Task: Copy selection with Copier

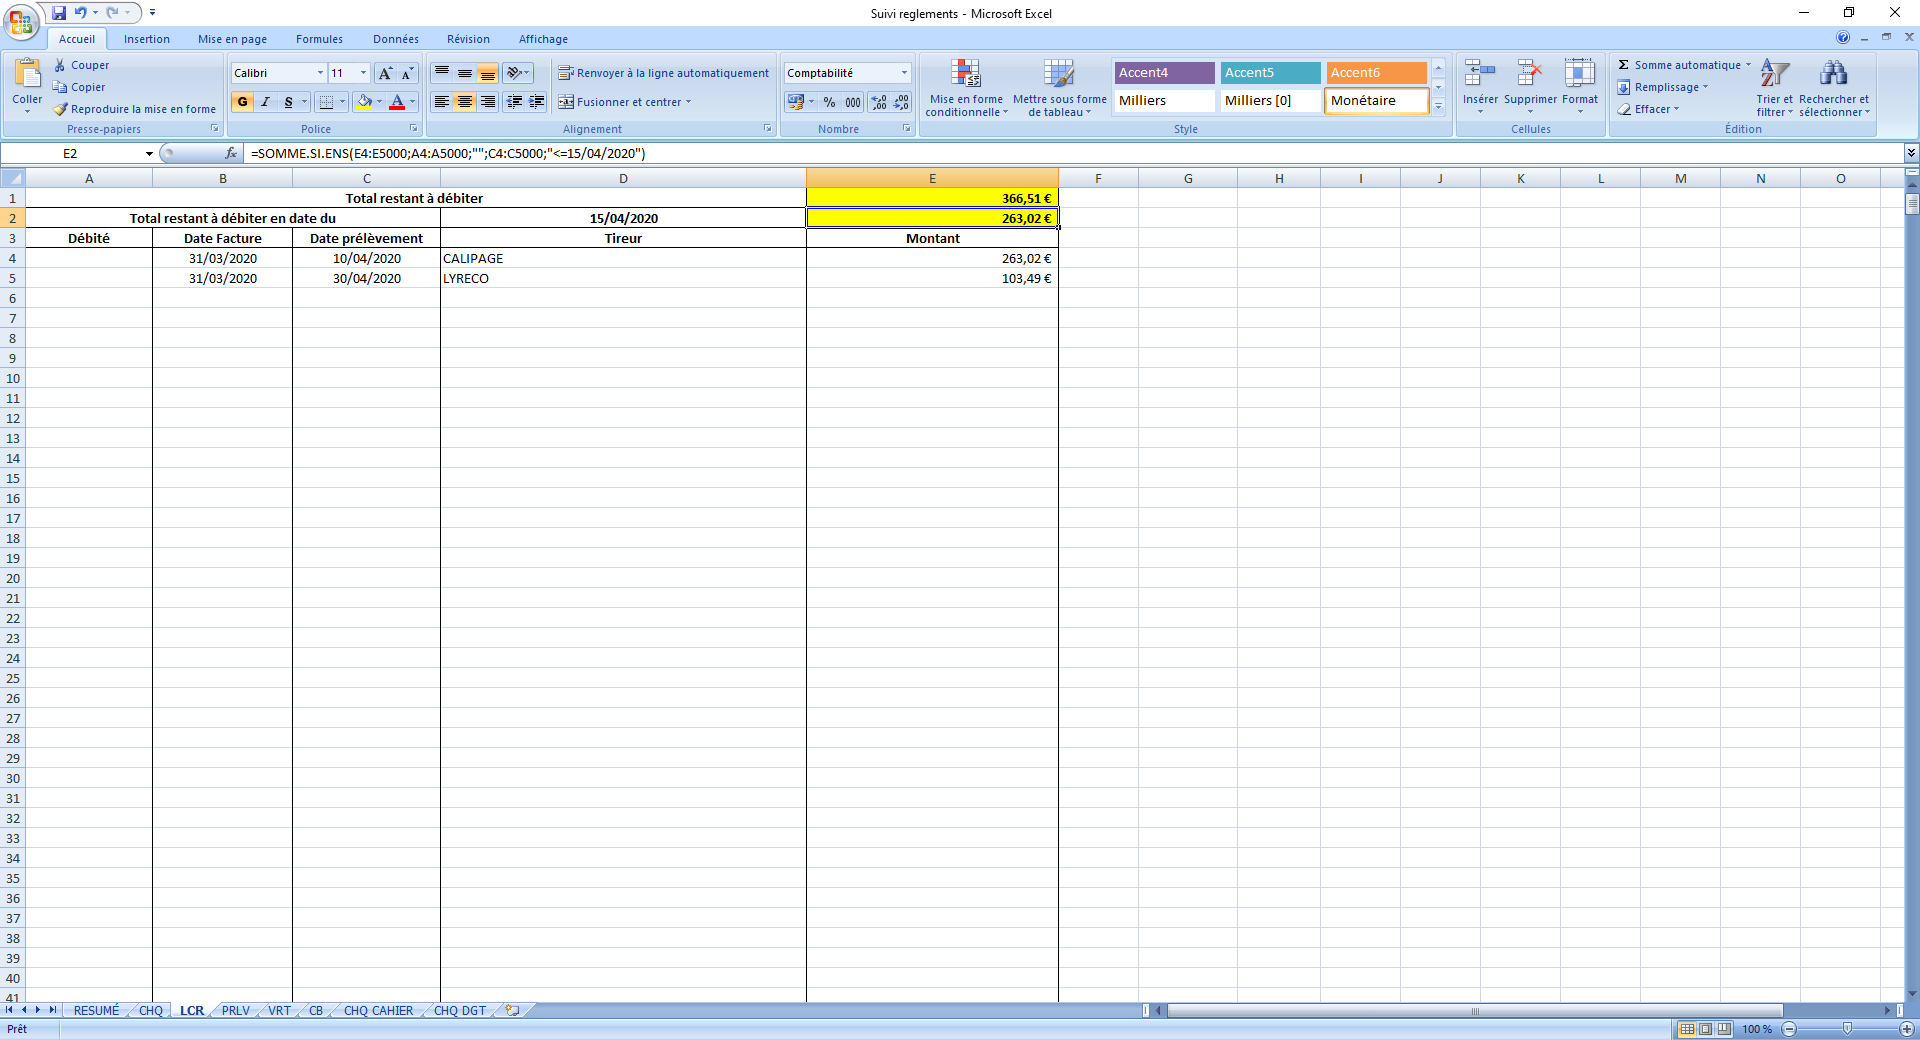Action: (x=79, y=87)
